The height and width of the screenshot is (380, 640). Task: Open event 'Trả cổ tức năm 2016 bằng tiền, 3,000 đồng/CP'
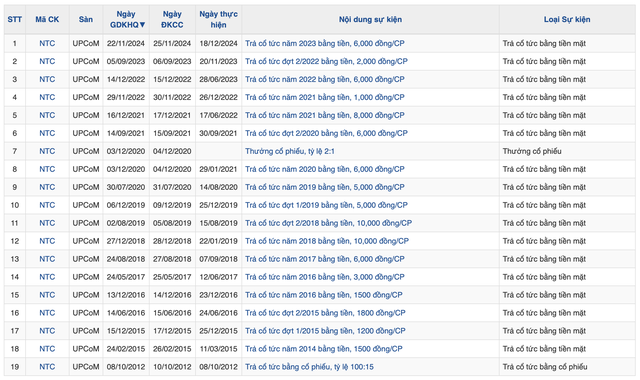coord(325,277)
